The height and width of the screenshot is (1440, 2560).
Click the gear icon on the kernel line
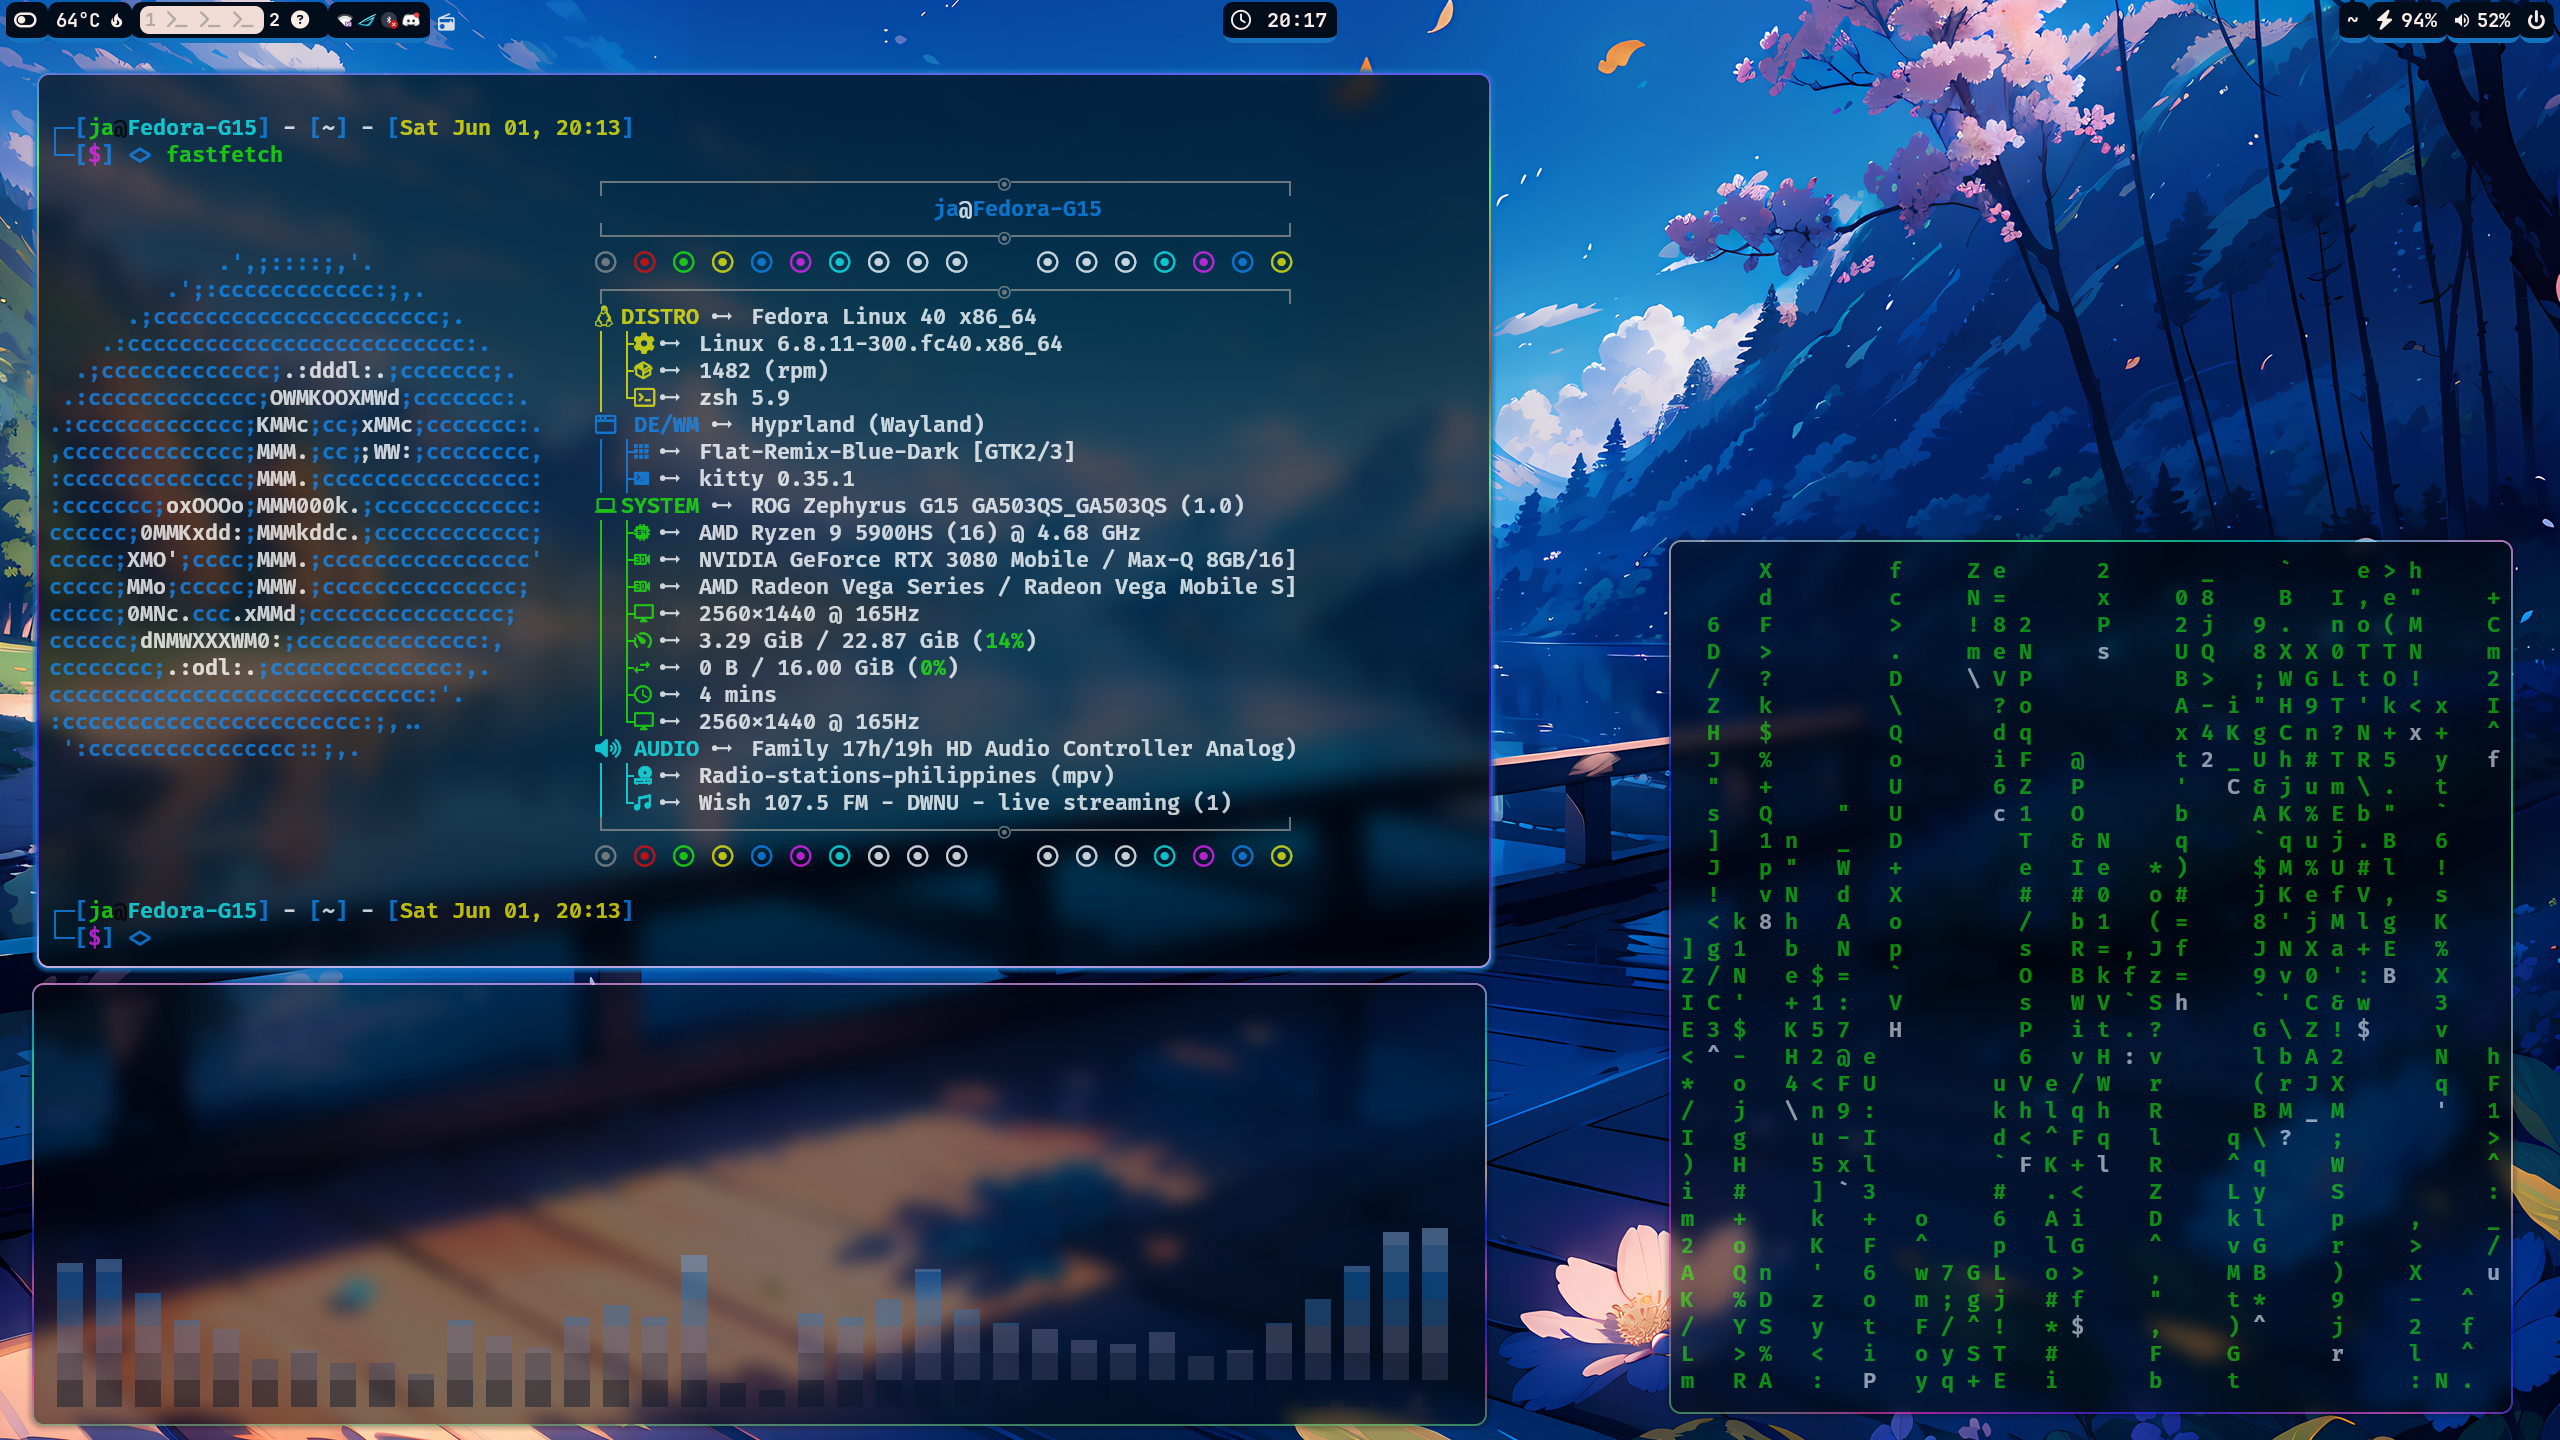pyautogui.click(x=643, y=343)
